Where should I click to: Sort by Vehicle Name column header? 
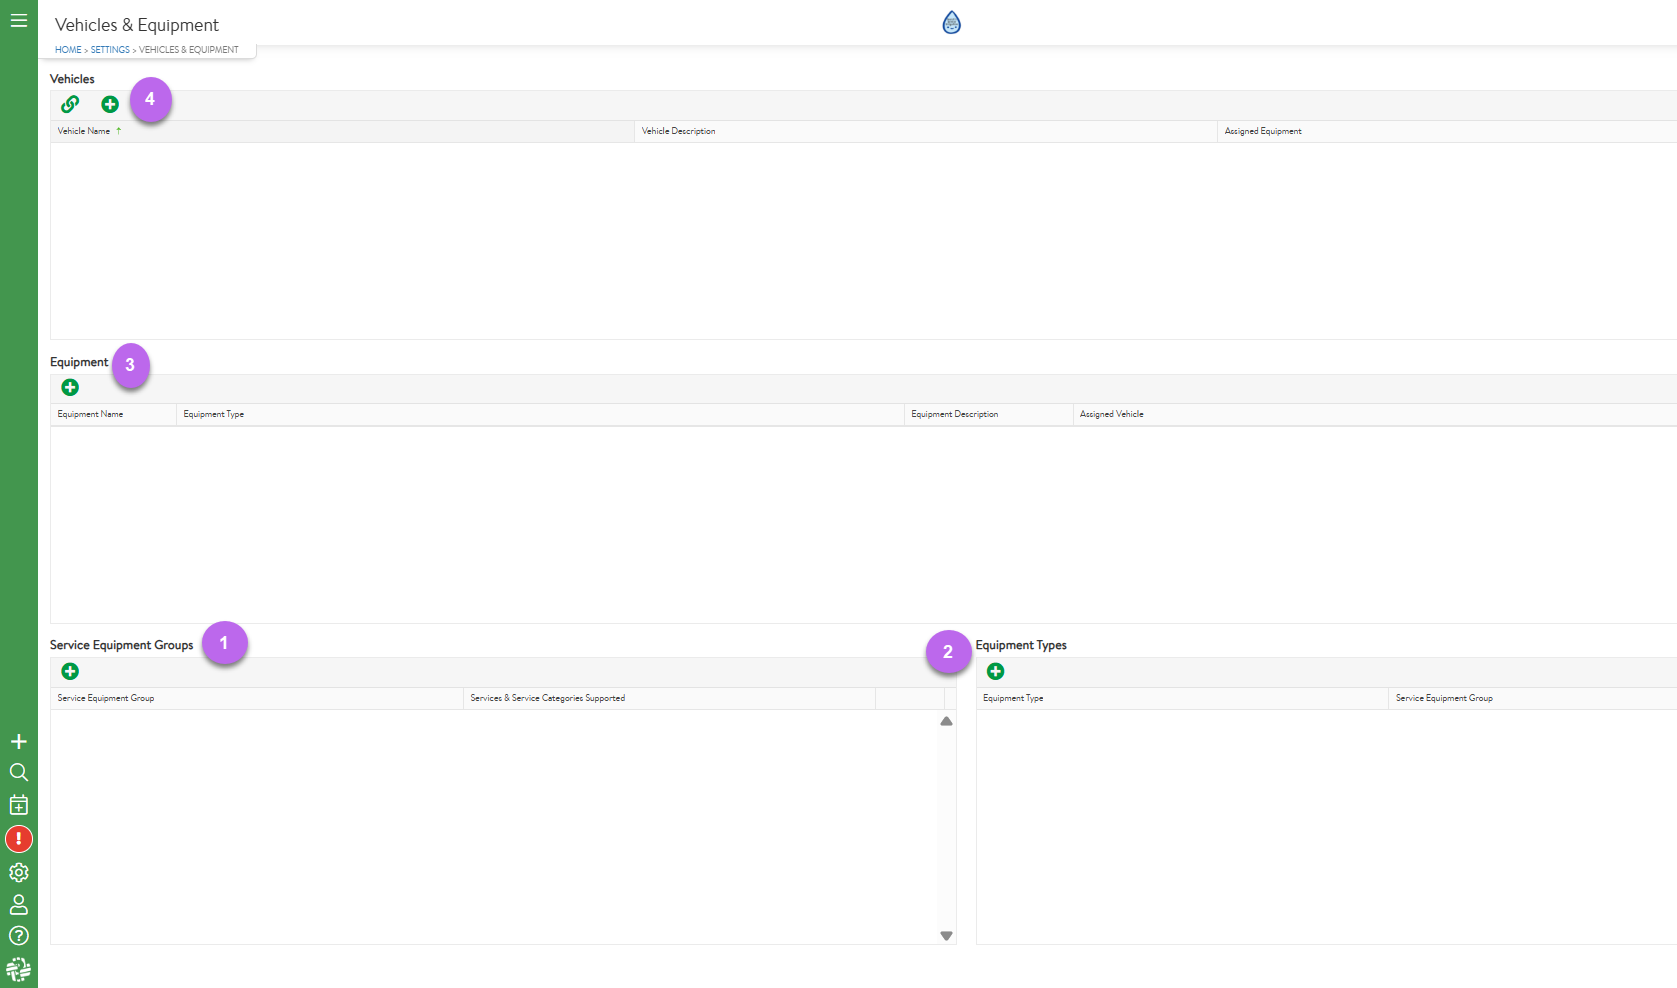[x=84, y=131]
